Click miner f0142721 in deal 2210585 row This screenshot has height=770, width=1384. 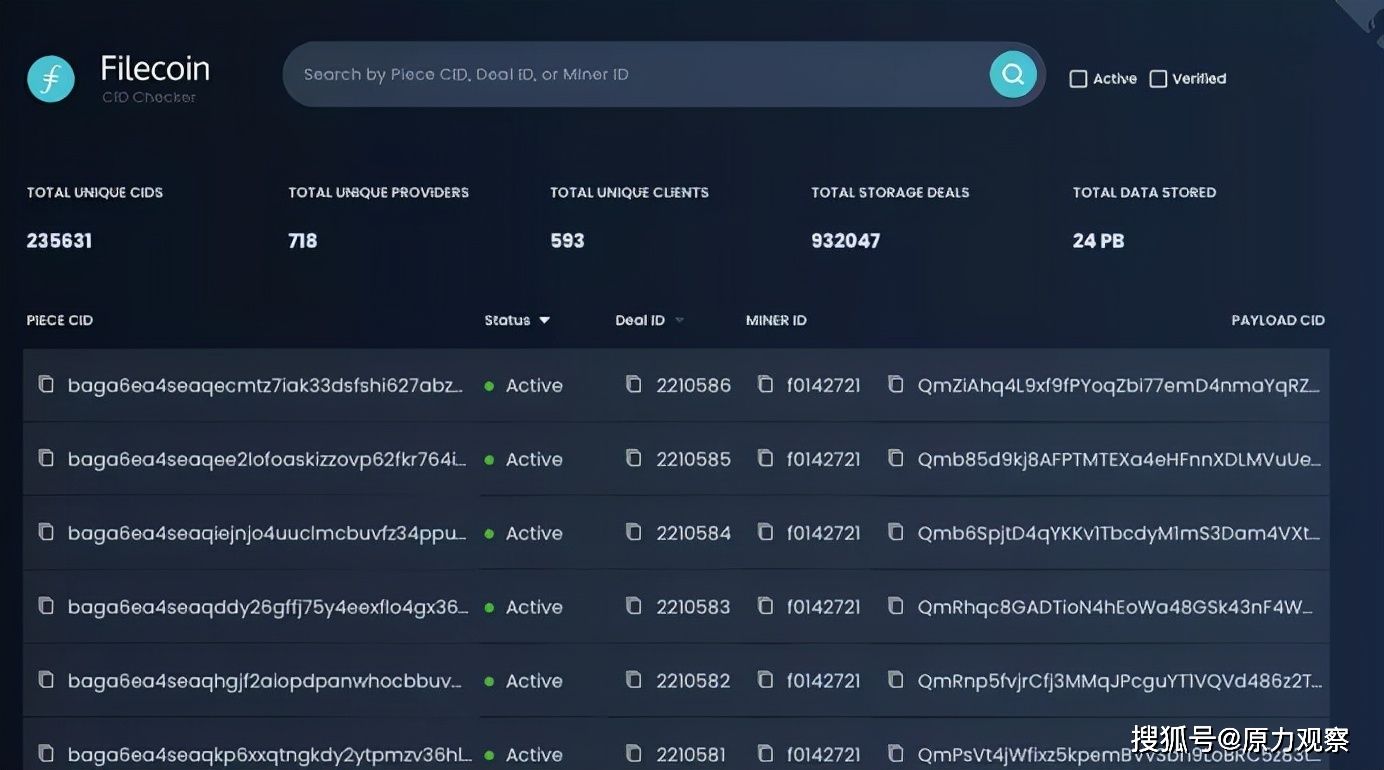coord(824,460)
